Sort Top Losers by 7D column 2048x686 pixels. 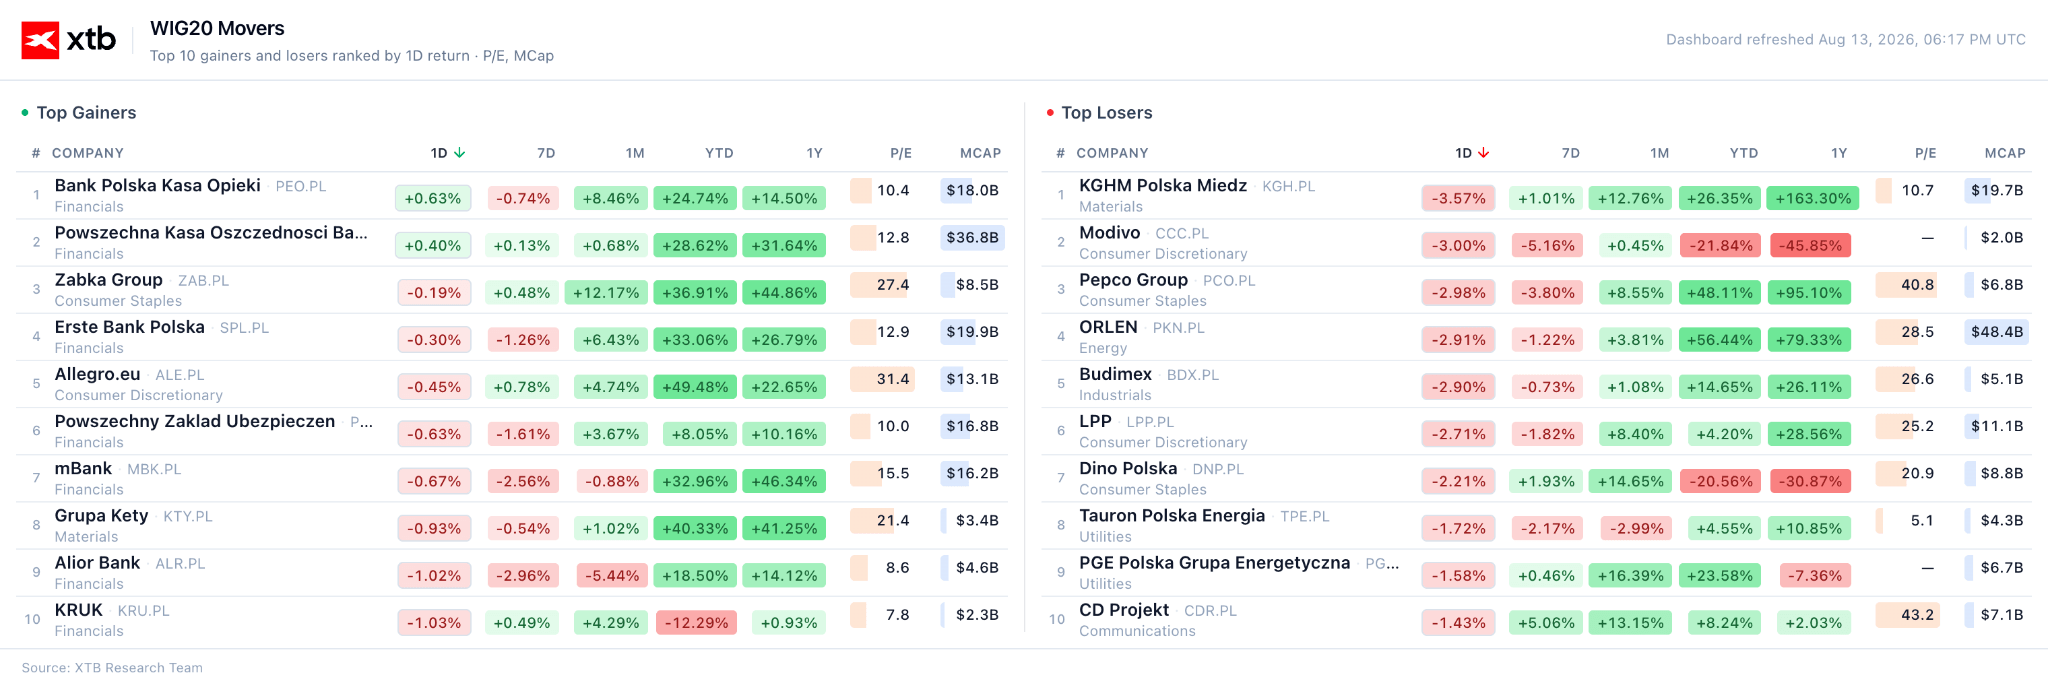tap(1571, 153)
